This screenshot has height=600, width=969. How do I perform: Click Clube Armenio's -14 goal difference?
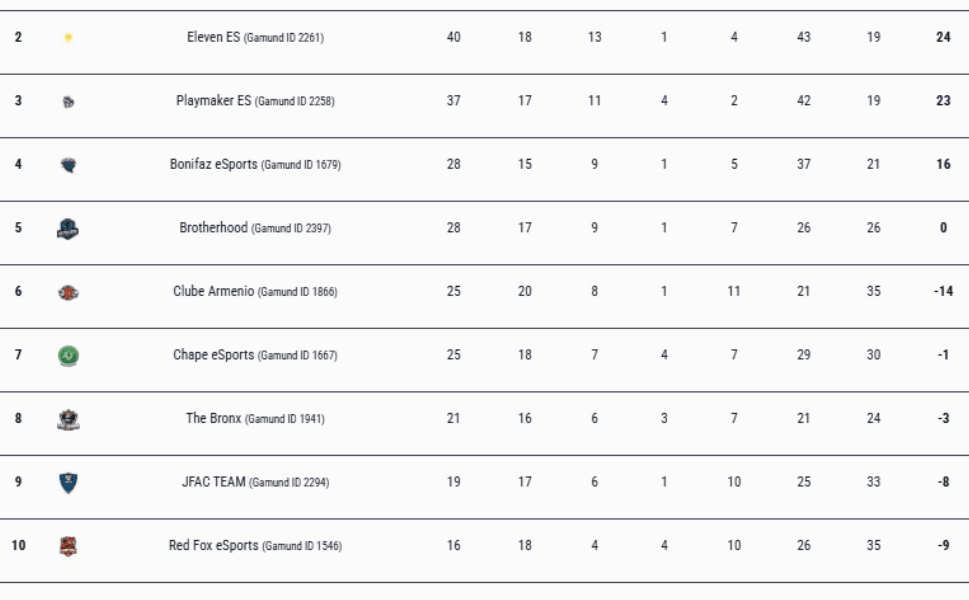click(x=943, y=291)
